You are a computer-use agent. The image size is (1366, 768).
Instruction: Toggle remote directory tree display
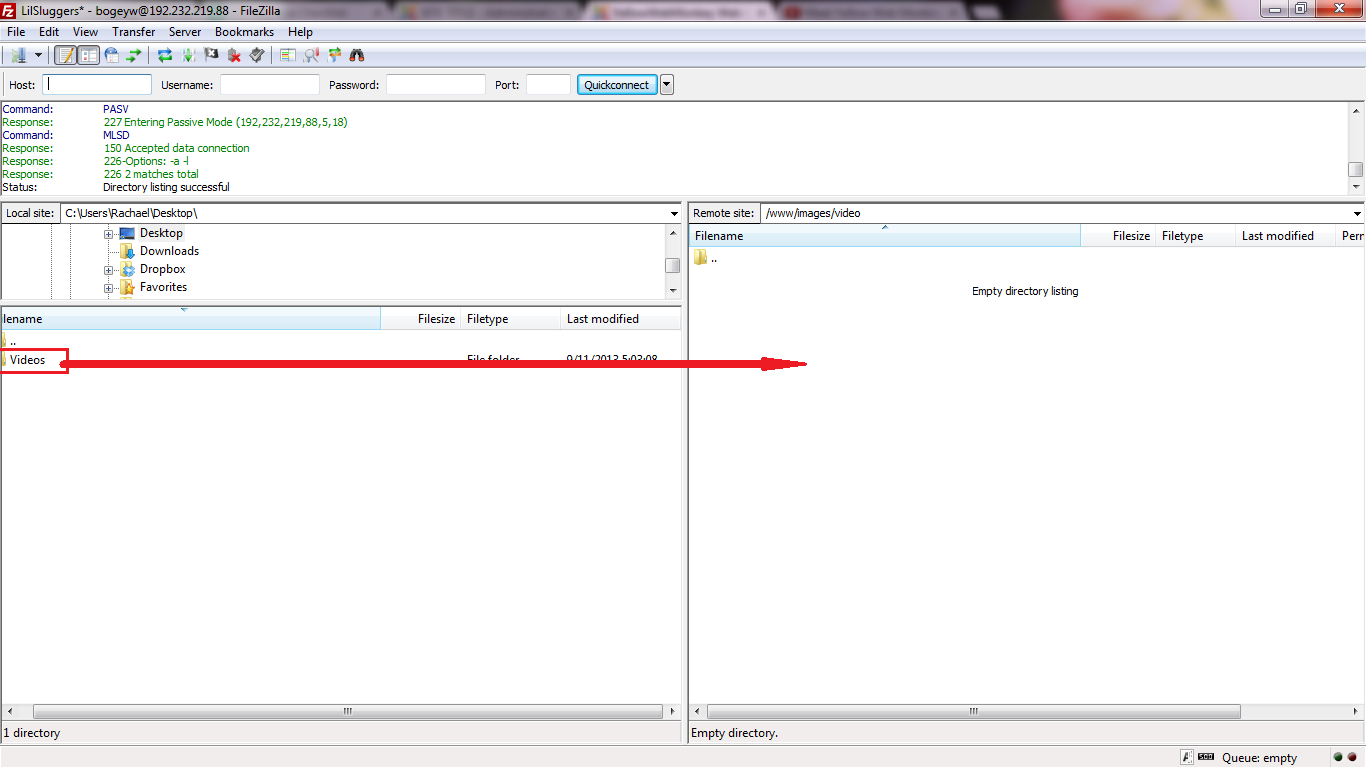[111, 56]
